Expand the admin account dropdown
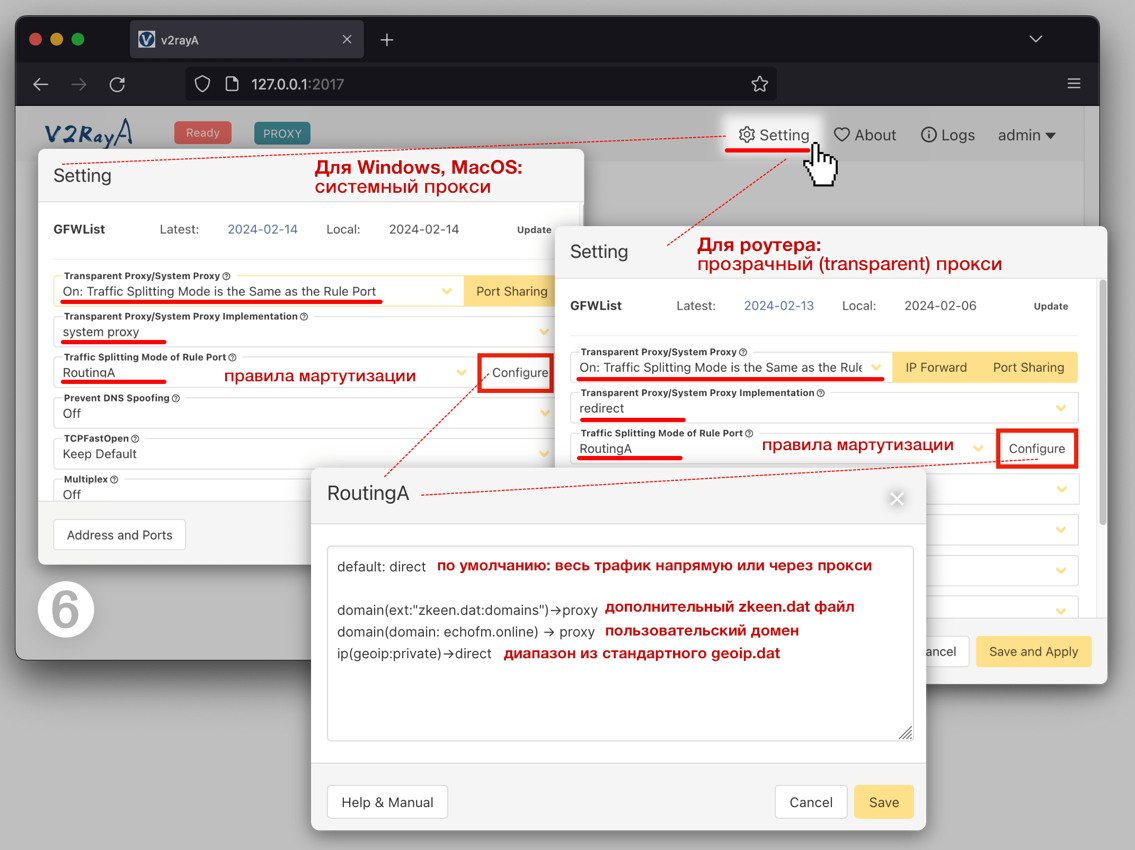The height and width of the screenshot is (850, 1135). (1026, 135)
